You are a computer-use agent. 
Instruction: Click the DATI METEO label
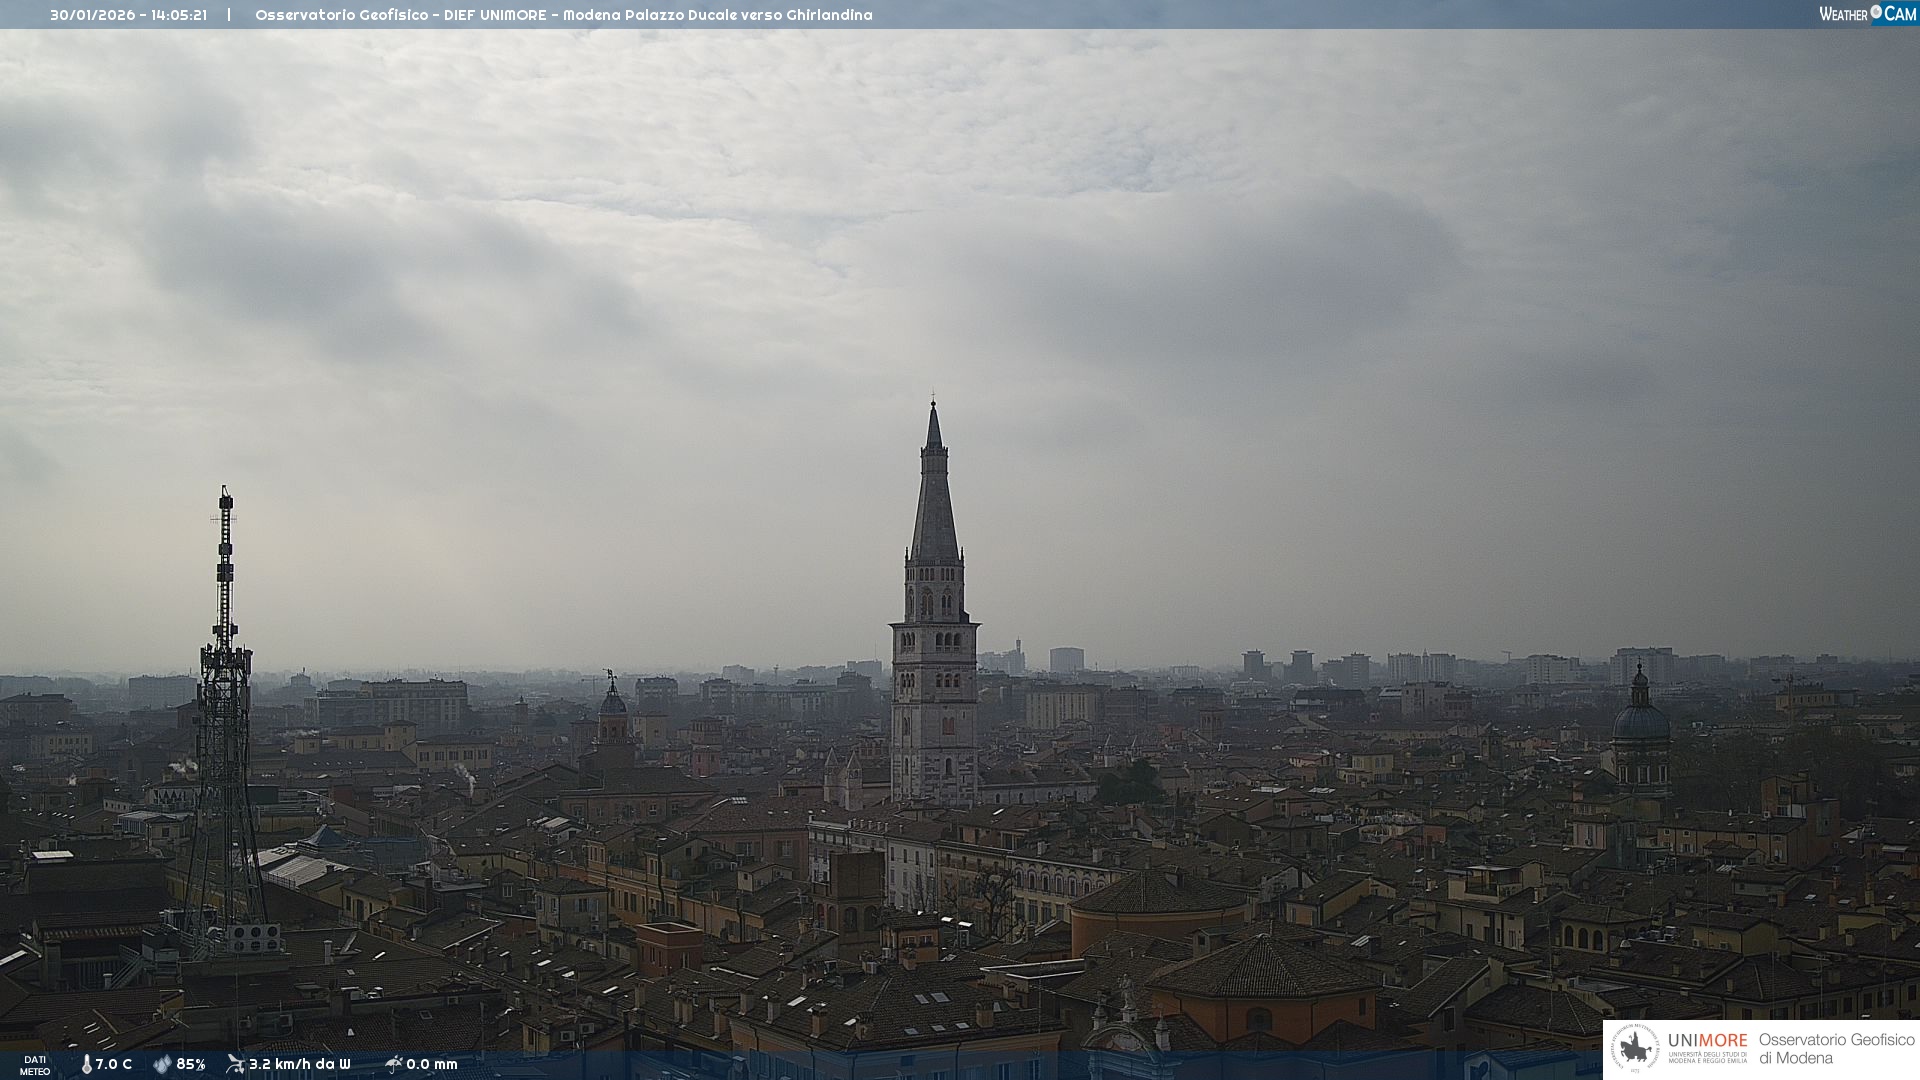(35, 1065)
